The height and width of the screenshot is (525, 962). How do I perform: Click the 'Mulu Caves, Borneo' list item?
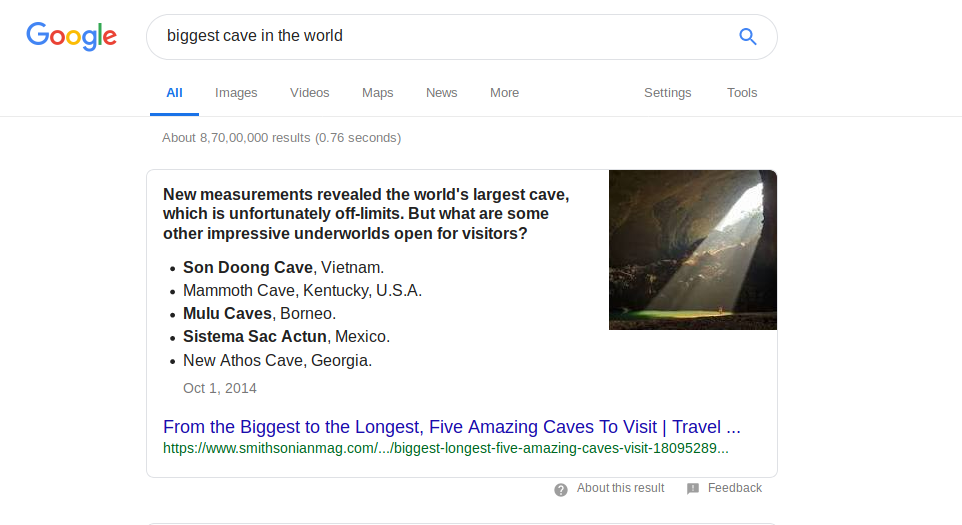(260, 314)
